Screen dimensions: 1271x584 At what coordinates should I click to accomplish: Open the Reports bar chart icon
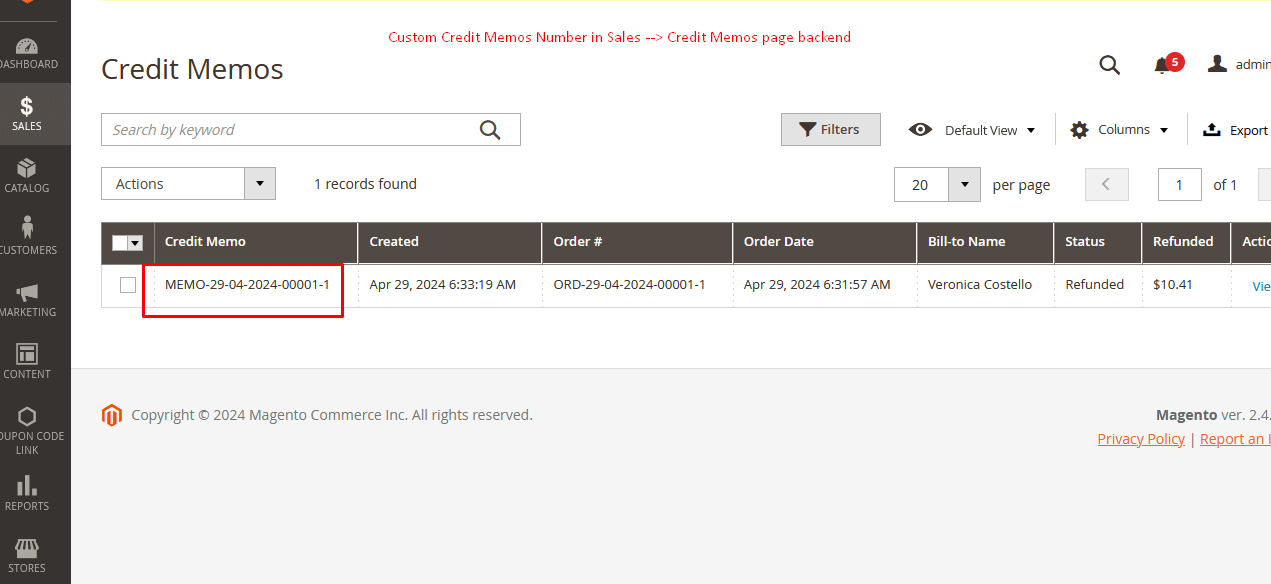tap(27, 492)
